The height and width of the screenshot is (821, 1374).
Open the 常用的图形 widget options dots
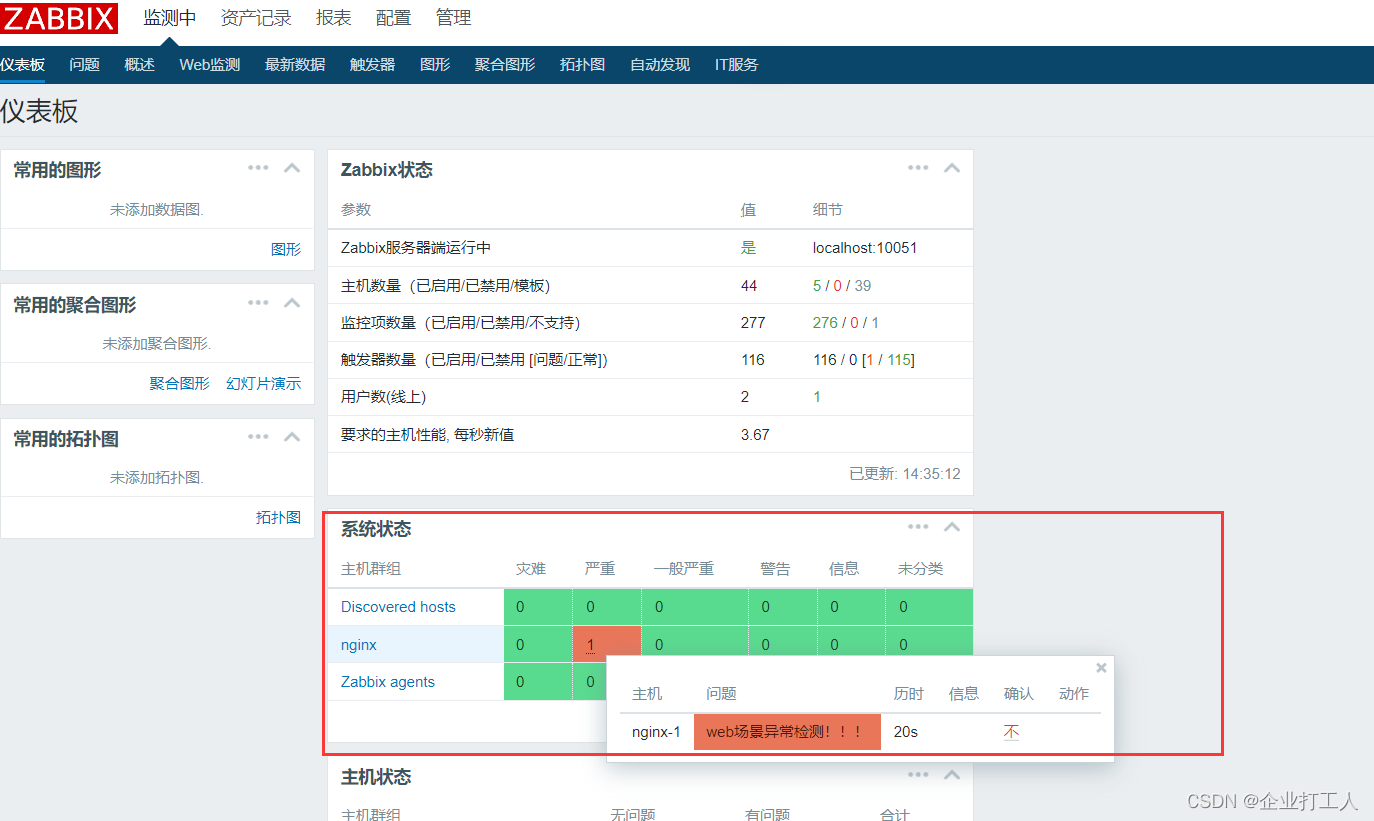(x=258, y=168)
